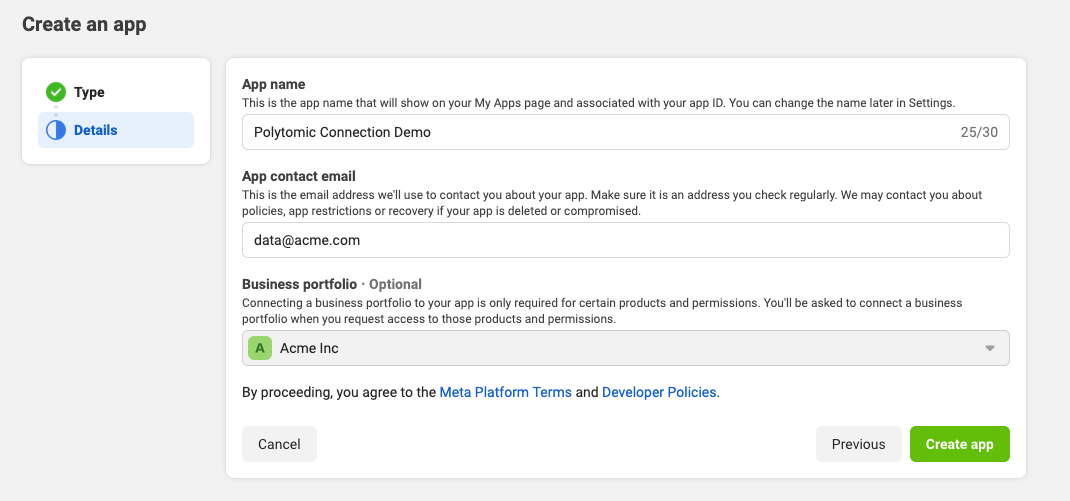
Task: Go back with the Previous button
Action: 858,444
